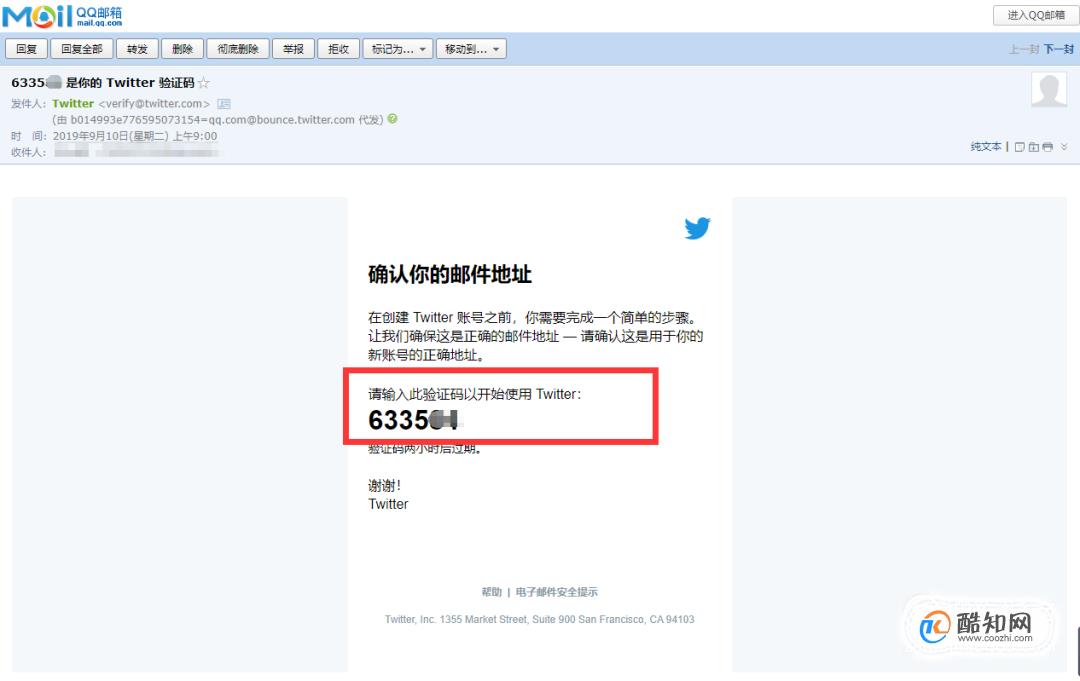Go to next email 下一封
Image resolution: width=1080 pixels, height=681 pixels.
coord(1059,49)
